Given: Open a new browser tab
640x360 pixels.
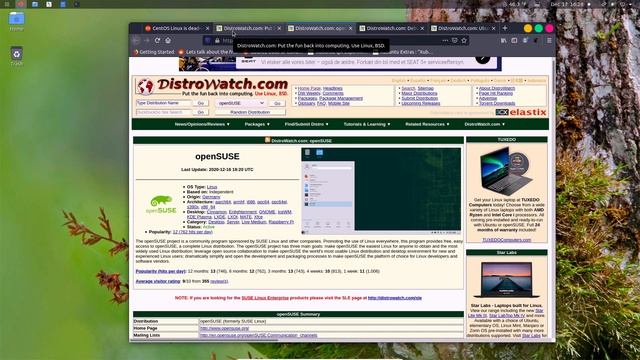Looking at the screenshot, I should point(505,28).
